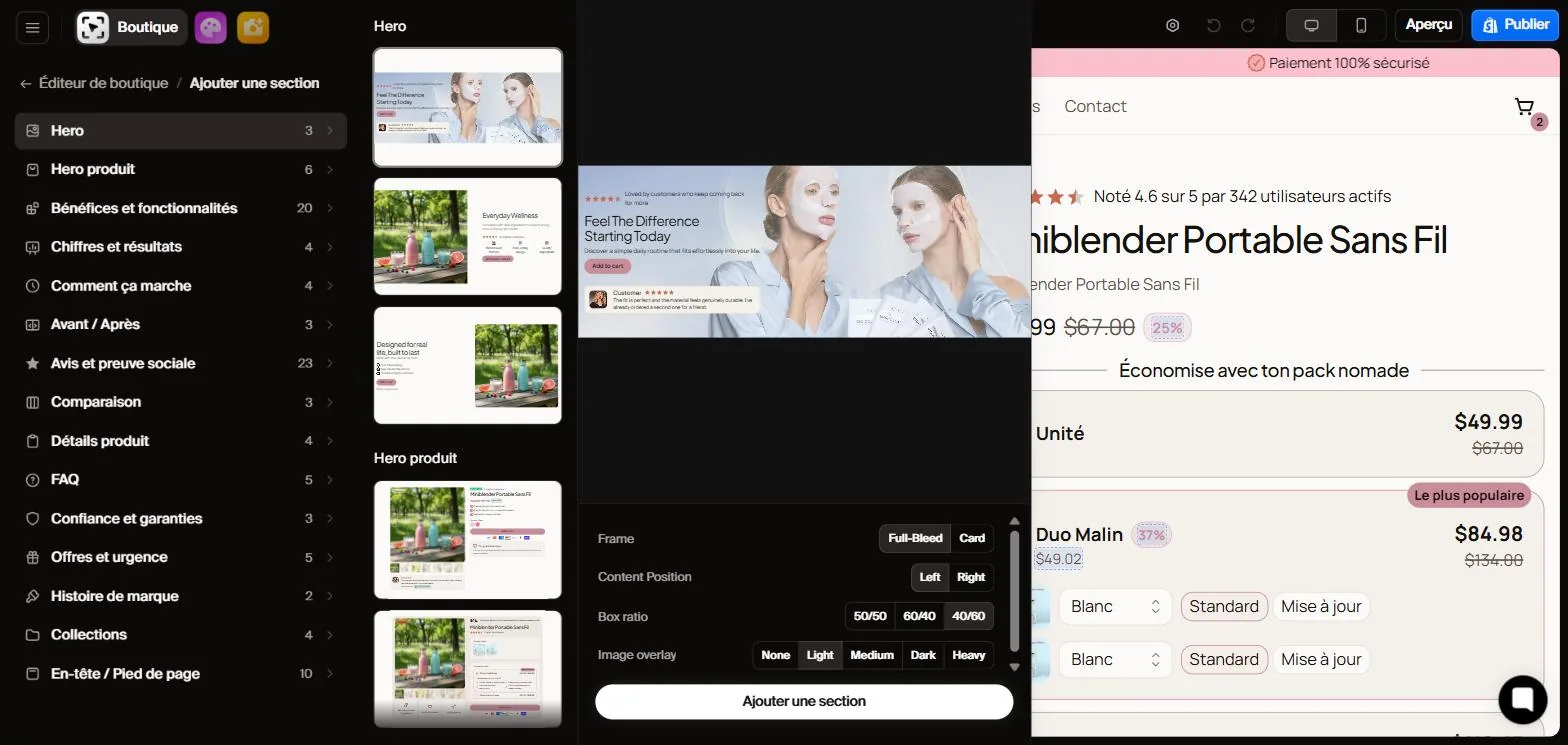
Task: Expand the Histoire de marque category
Action: 181,596
